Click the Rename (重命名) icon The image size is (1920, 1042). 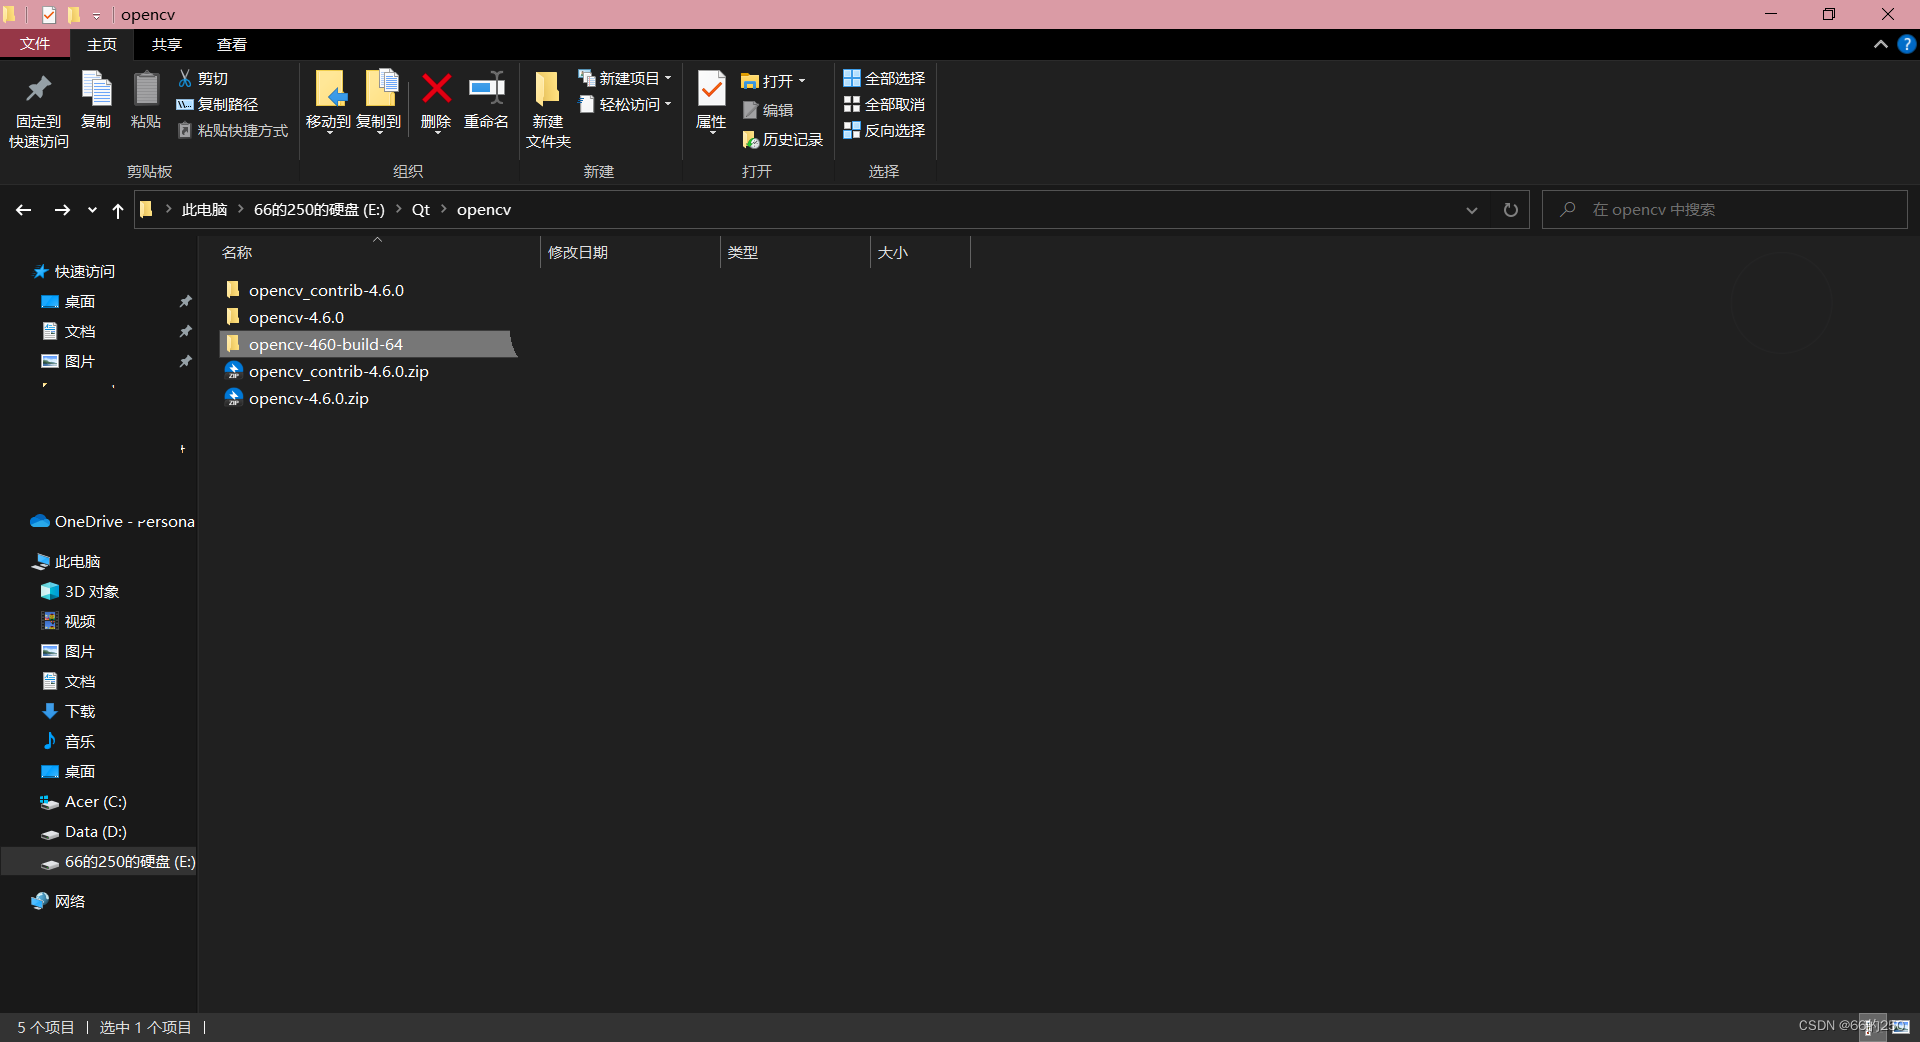pos(487,88)
